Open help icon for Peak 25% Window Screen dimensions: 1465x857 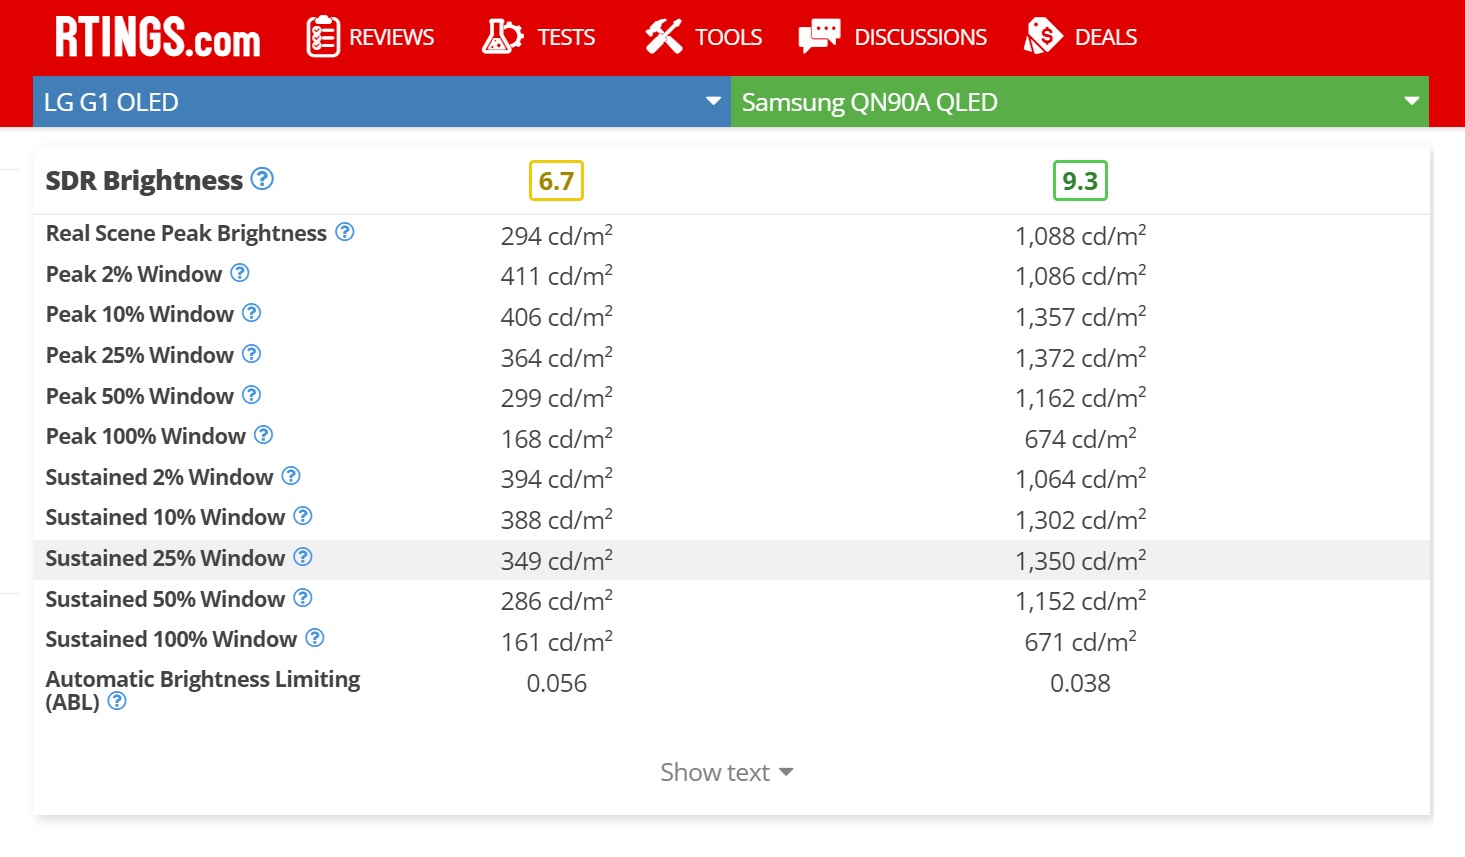(251, 354)
